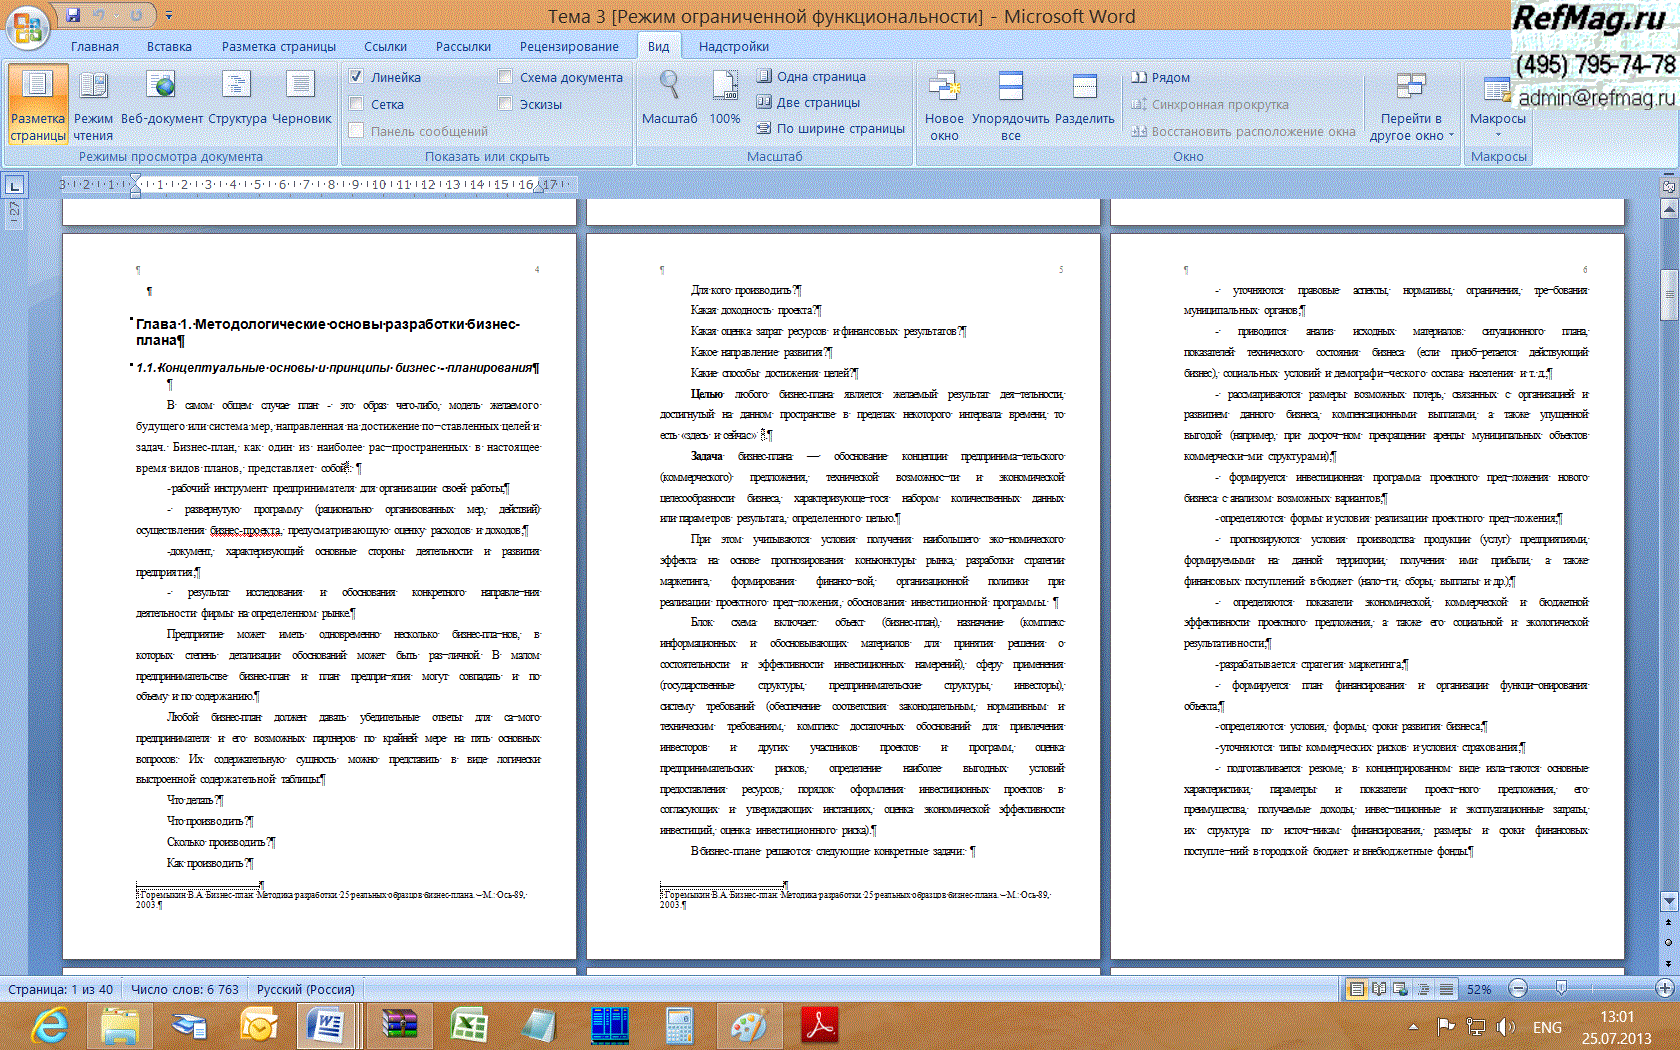Open the Разметка страницы tab
This screenshot has height=1050, width=1680.
(278, 46)
